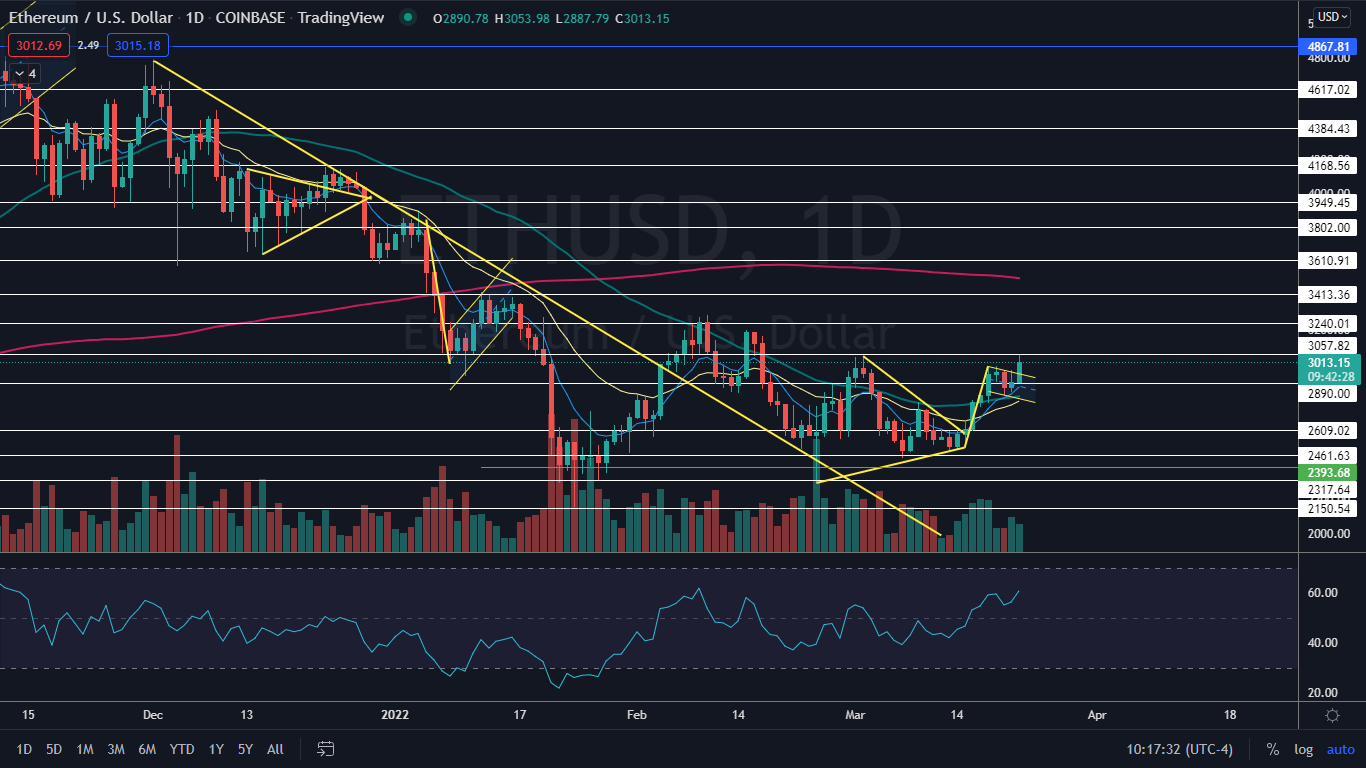The width and height of the screenshot is (1366, 768).
Task: Click the blue 3015.18 buy price box
Action: tap(140, 45)
